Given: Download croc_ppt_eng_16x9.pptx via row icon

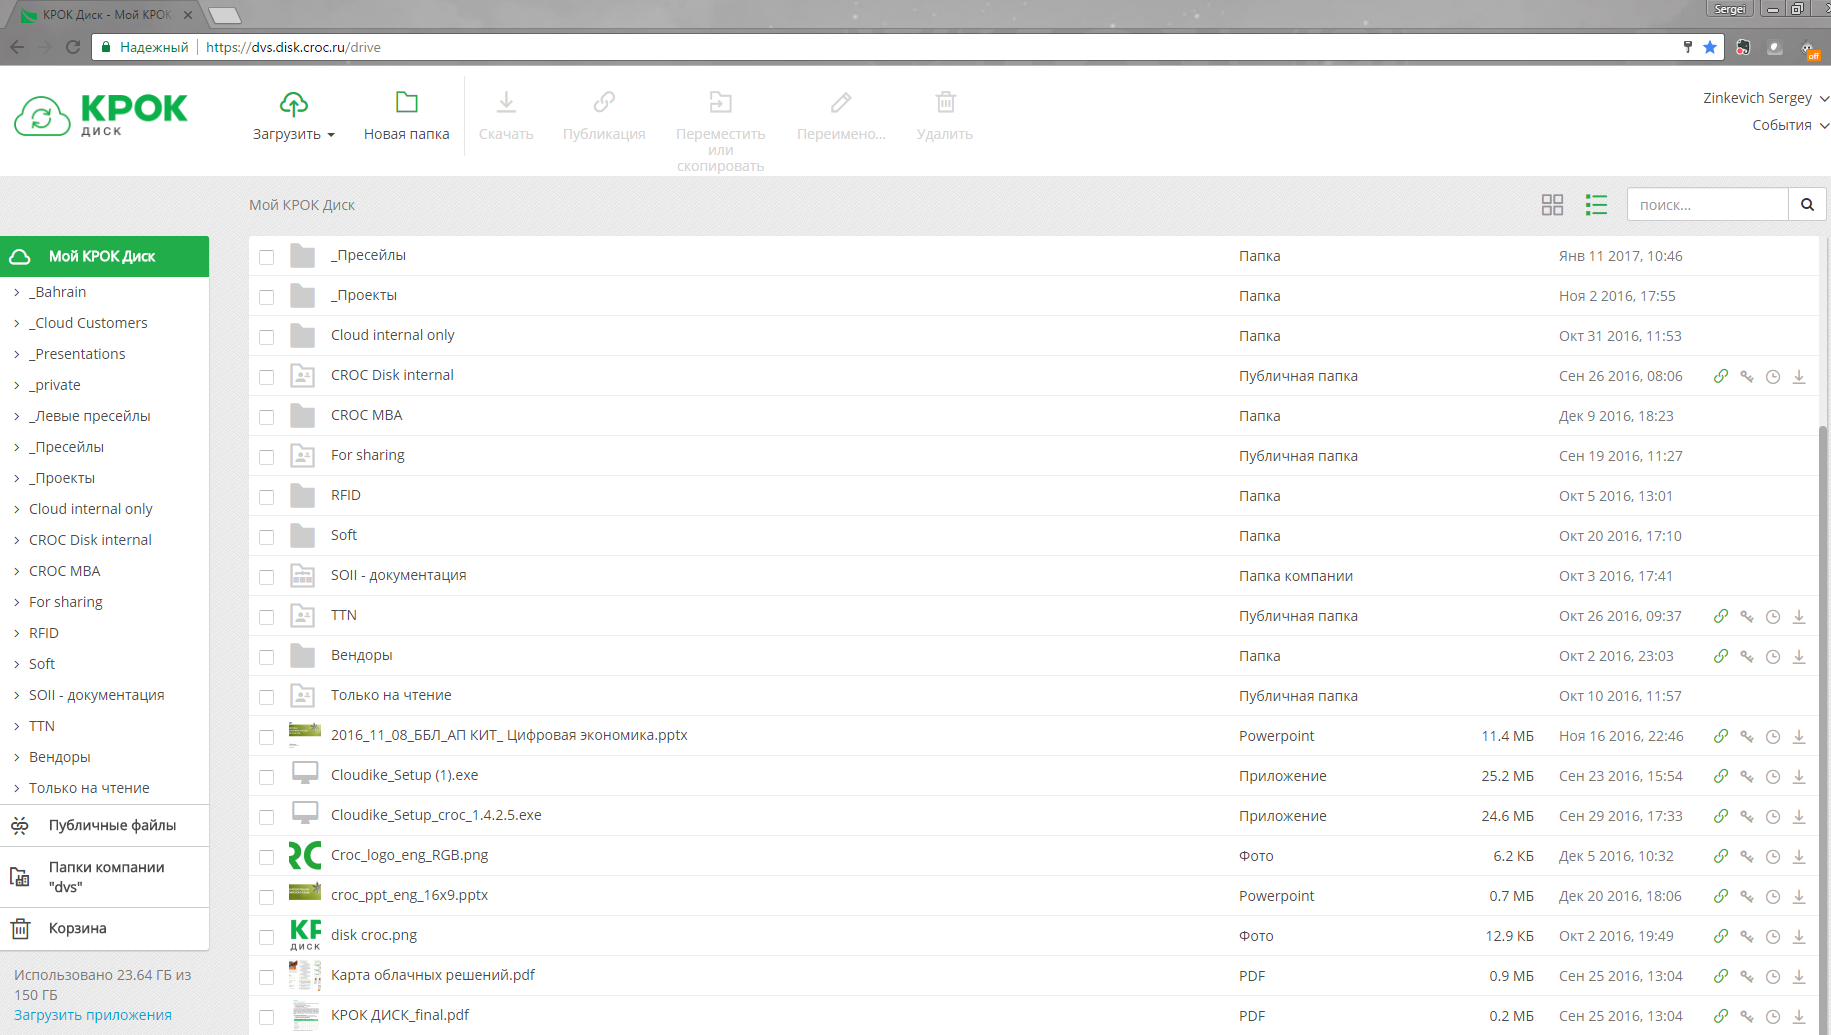Looking at the screenshot, I should pos(1799,897).
